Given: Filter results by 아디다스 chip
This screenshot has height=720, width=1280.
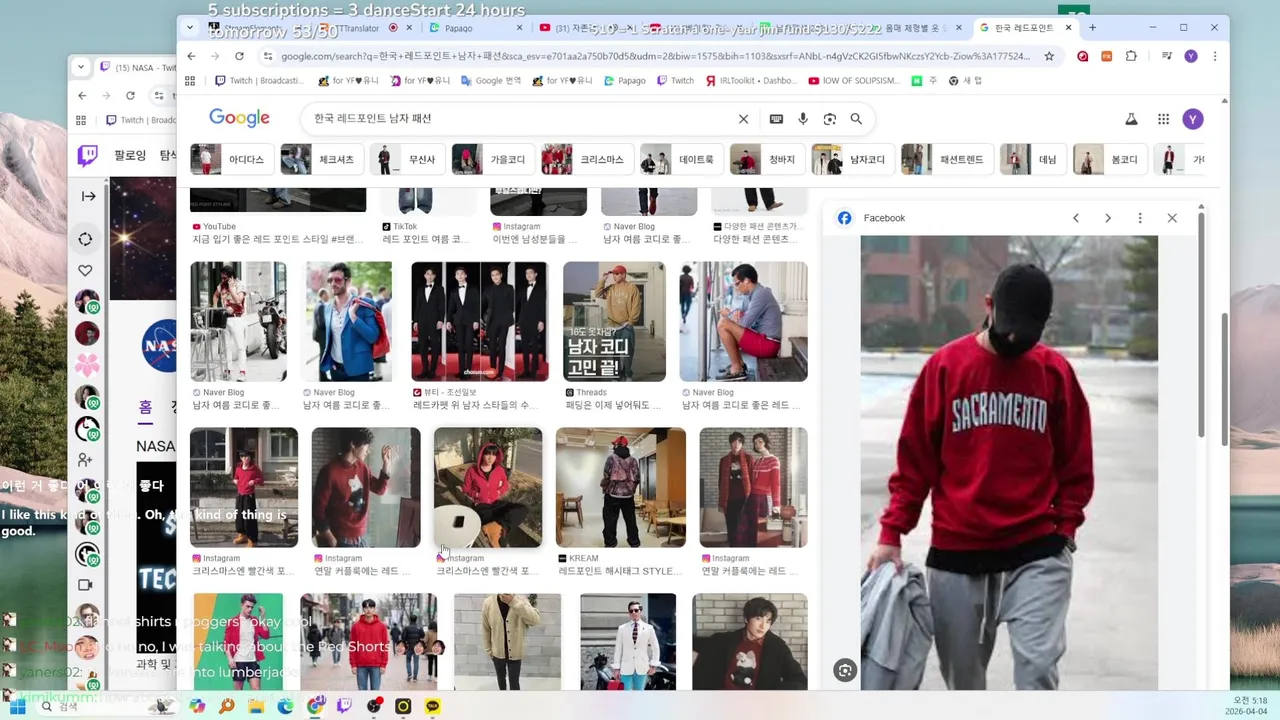Looking at the screenshot, I should 232,159.
